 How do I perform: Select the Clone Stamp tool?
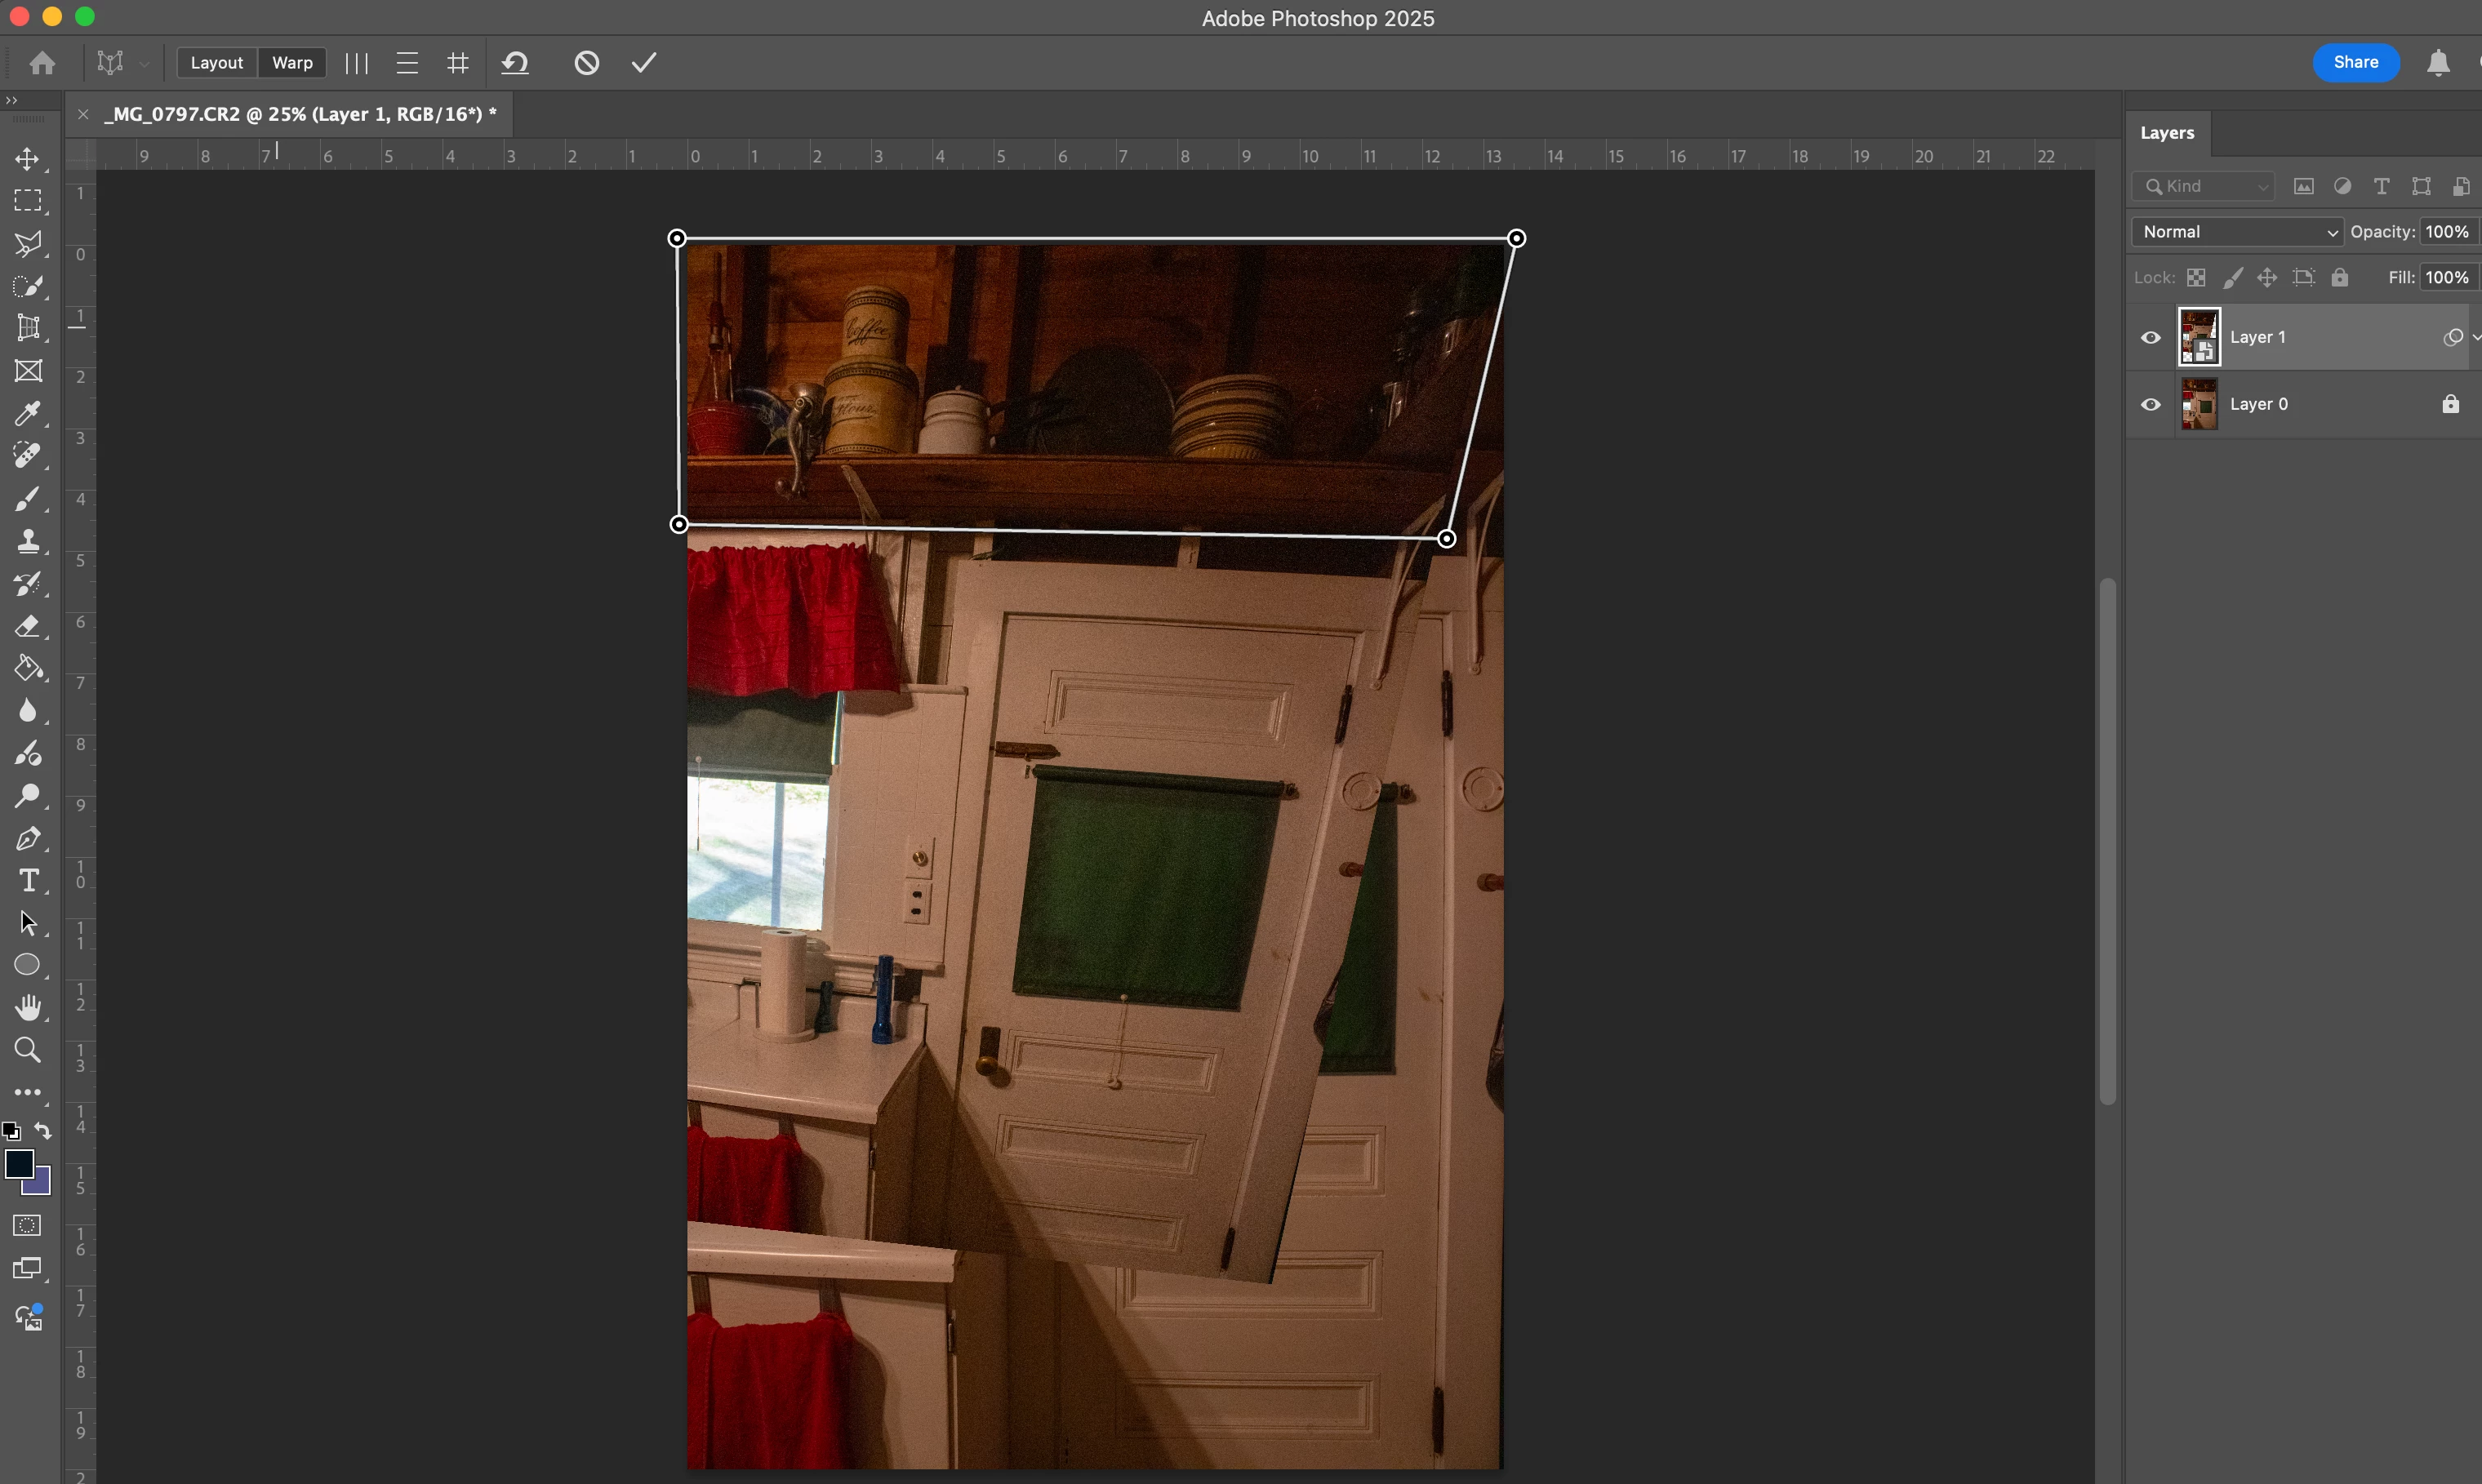point(28,541)
